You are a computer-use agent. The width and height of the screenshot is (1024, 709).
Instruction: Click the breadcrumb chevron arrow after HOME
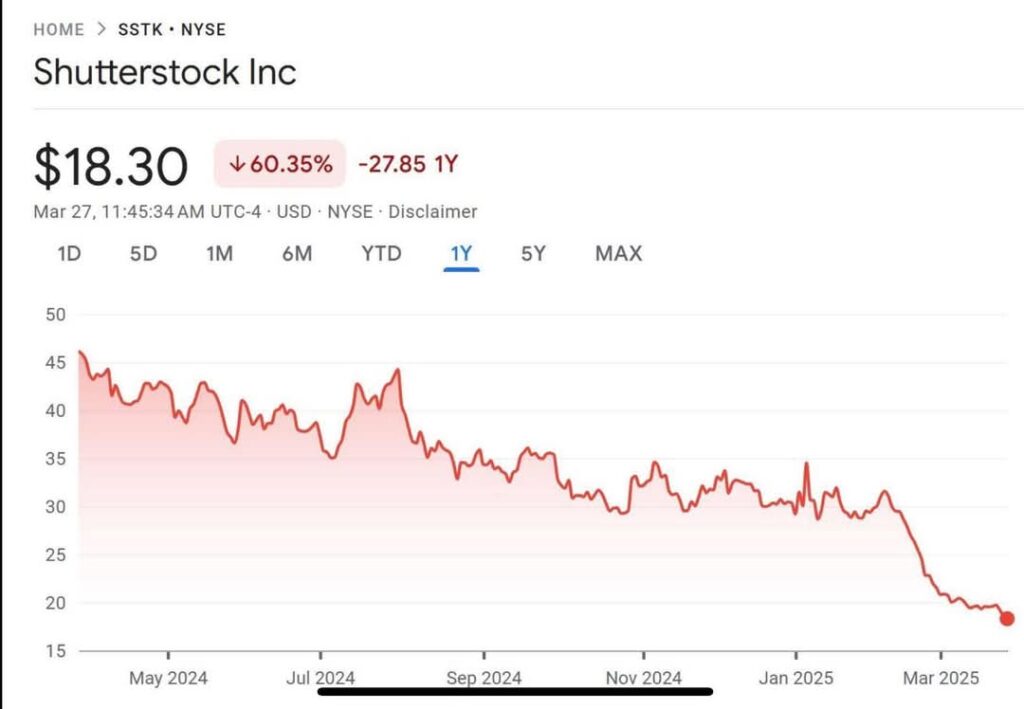coord(101,29)
